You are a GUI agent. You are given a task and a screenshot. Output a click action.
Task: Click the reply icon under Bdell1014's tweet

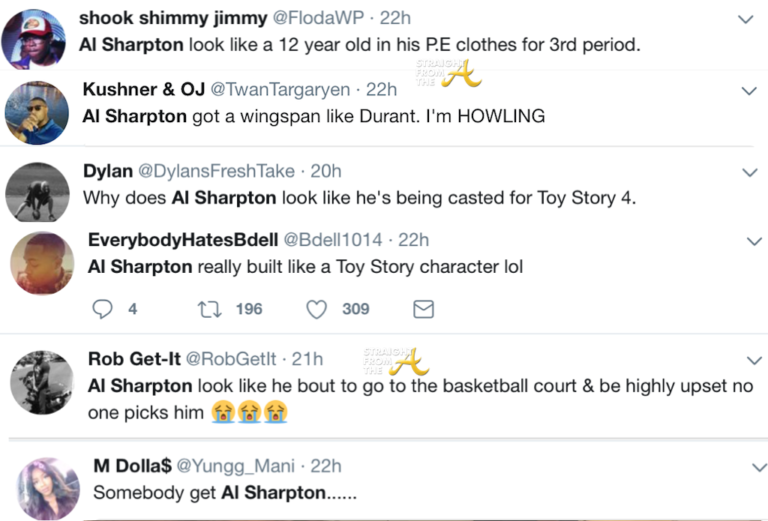click(103, 309)
